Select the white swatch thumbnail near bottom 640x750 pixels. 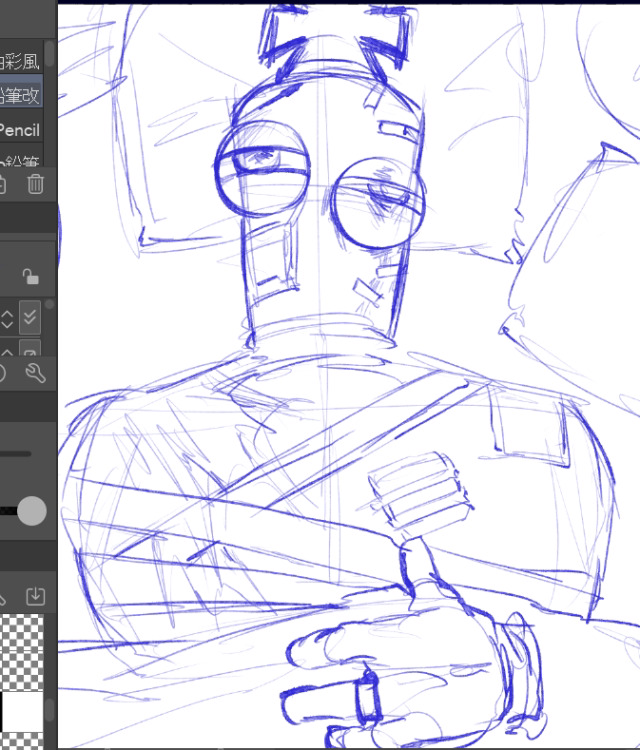click(22, 712)
